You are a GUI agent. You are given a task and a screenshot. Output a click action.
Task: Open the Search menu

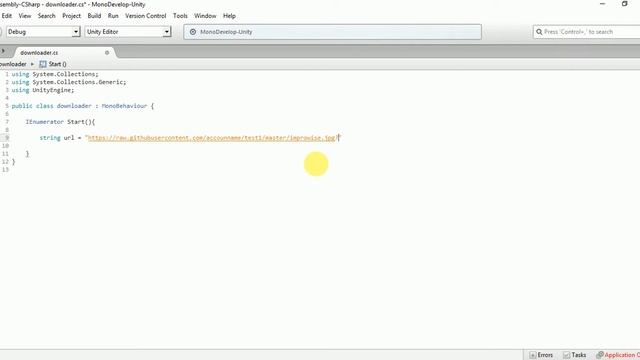46,16
